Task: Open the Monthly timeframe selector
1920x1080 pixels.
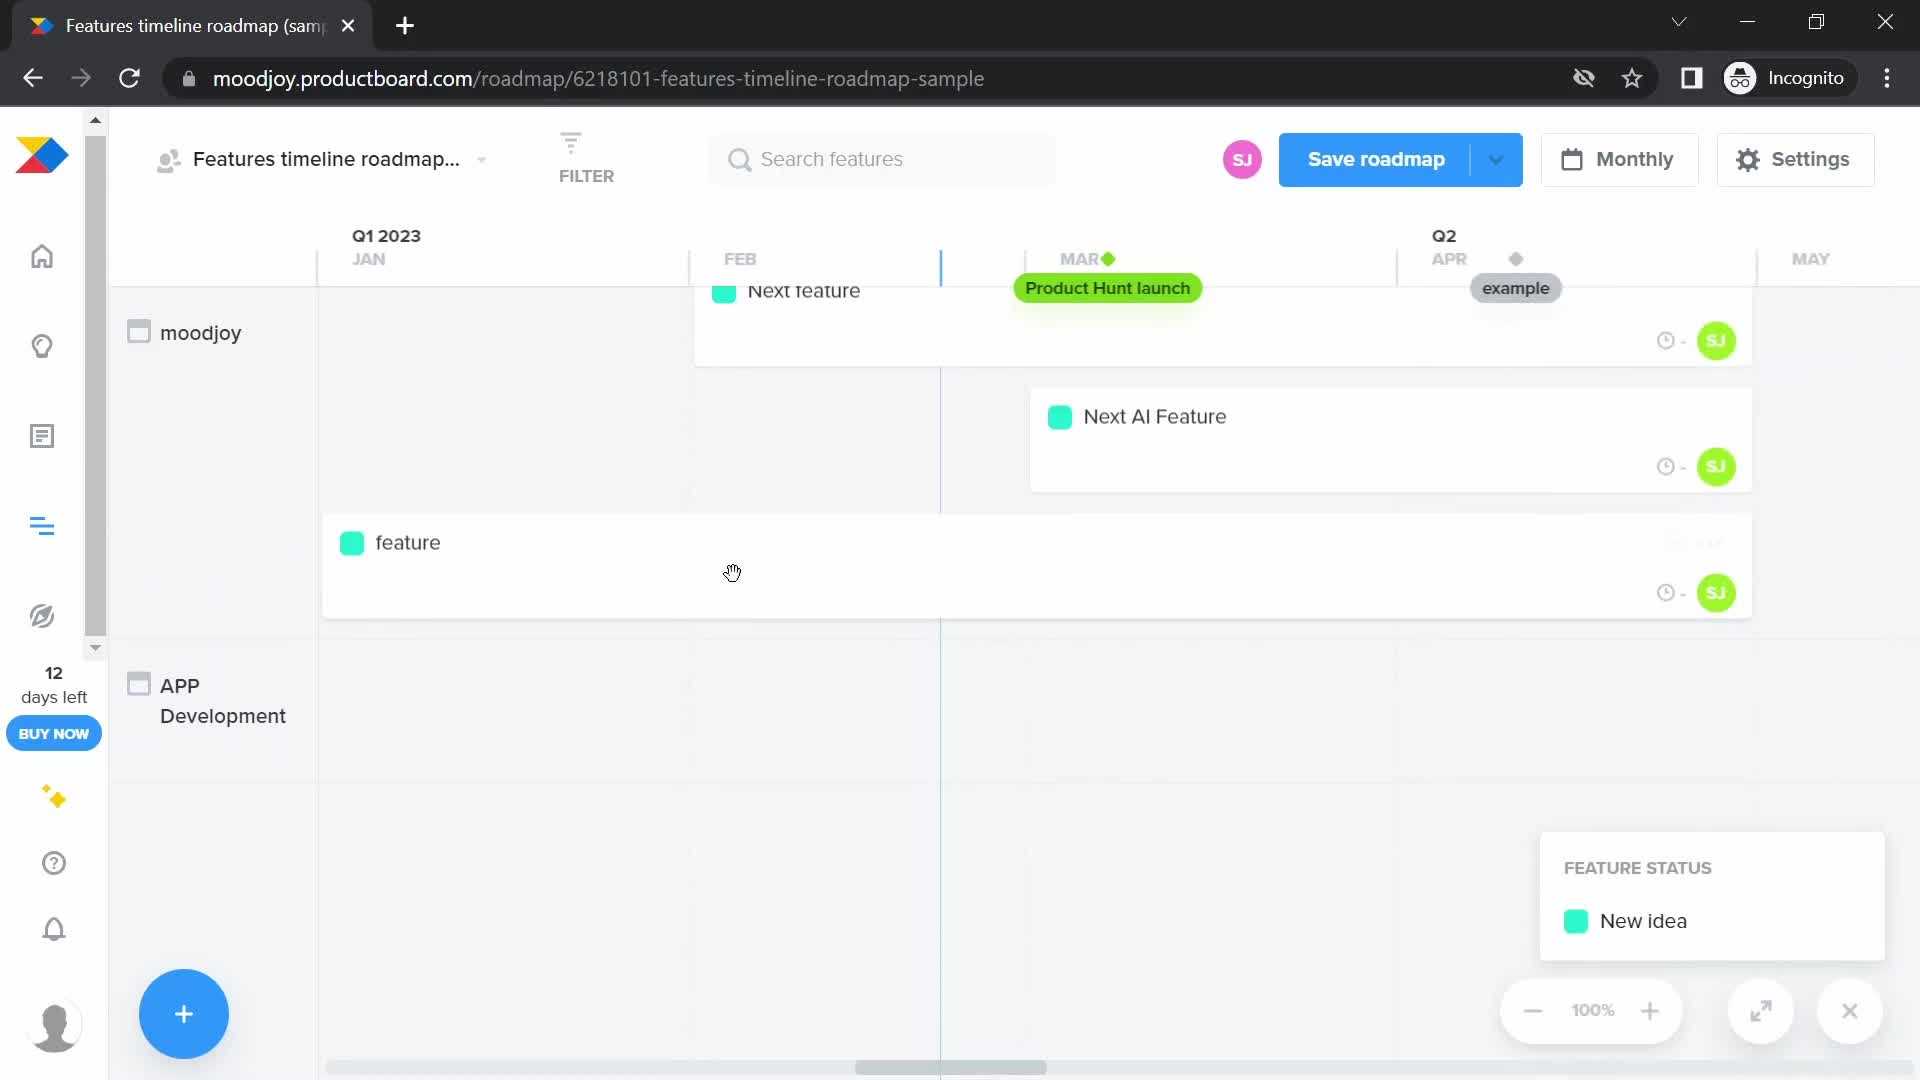Action: click(x=1619, y=159)
